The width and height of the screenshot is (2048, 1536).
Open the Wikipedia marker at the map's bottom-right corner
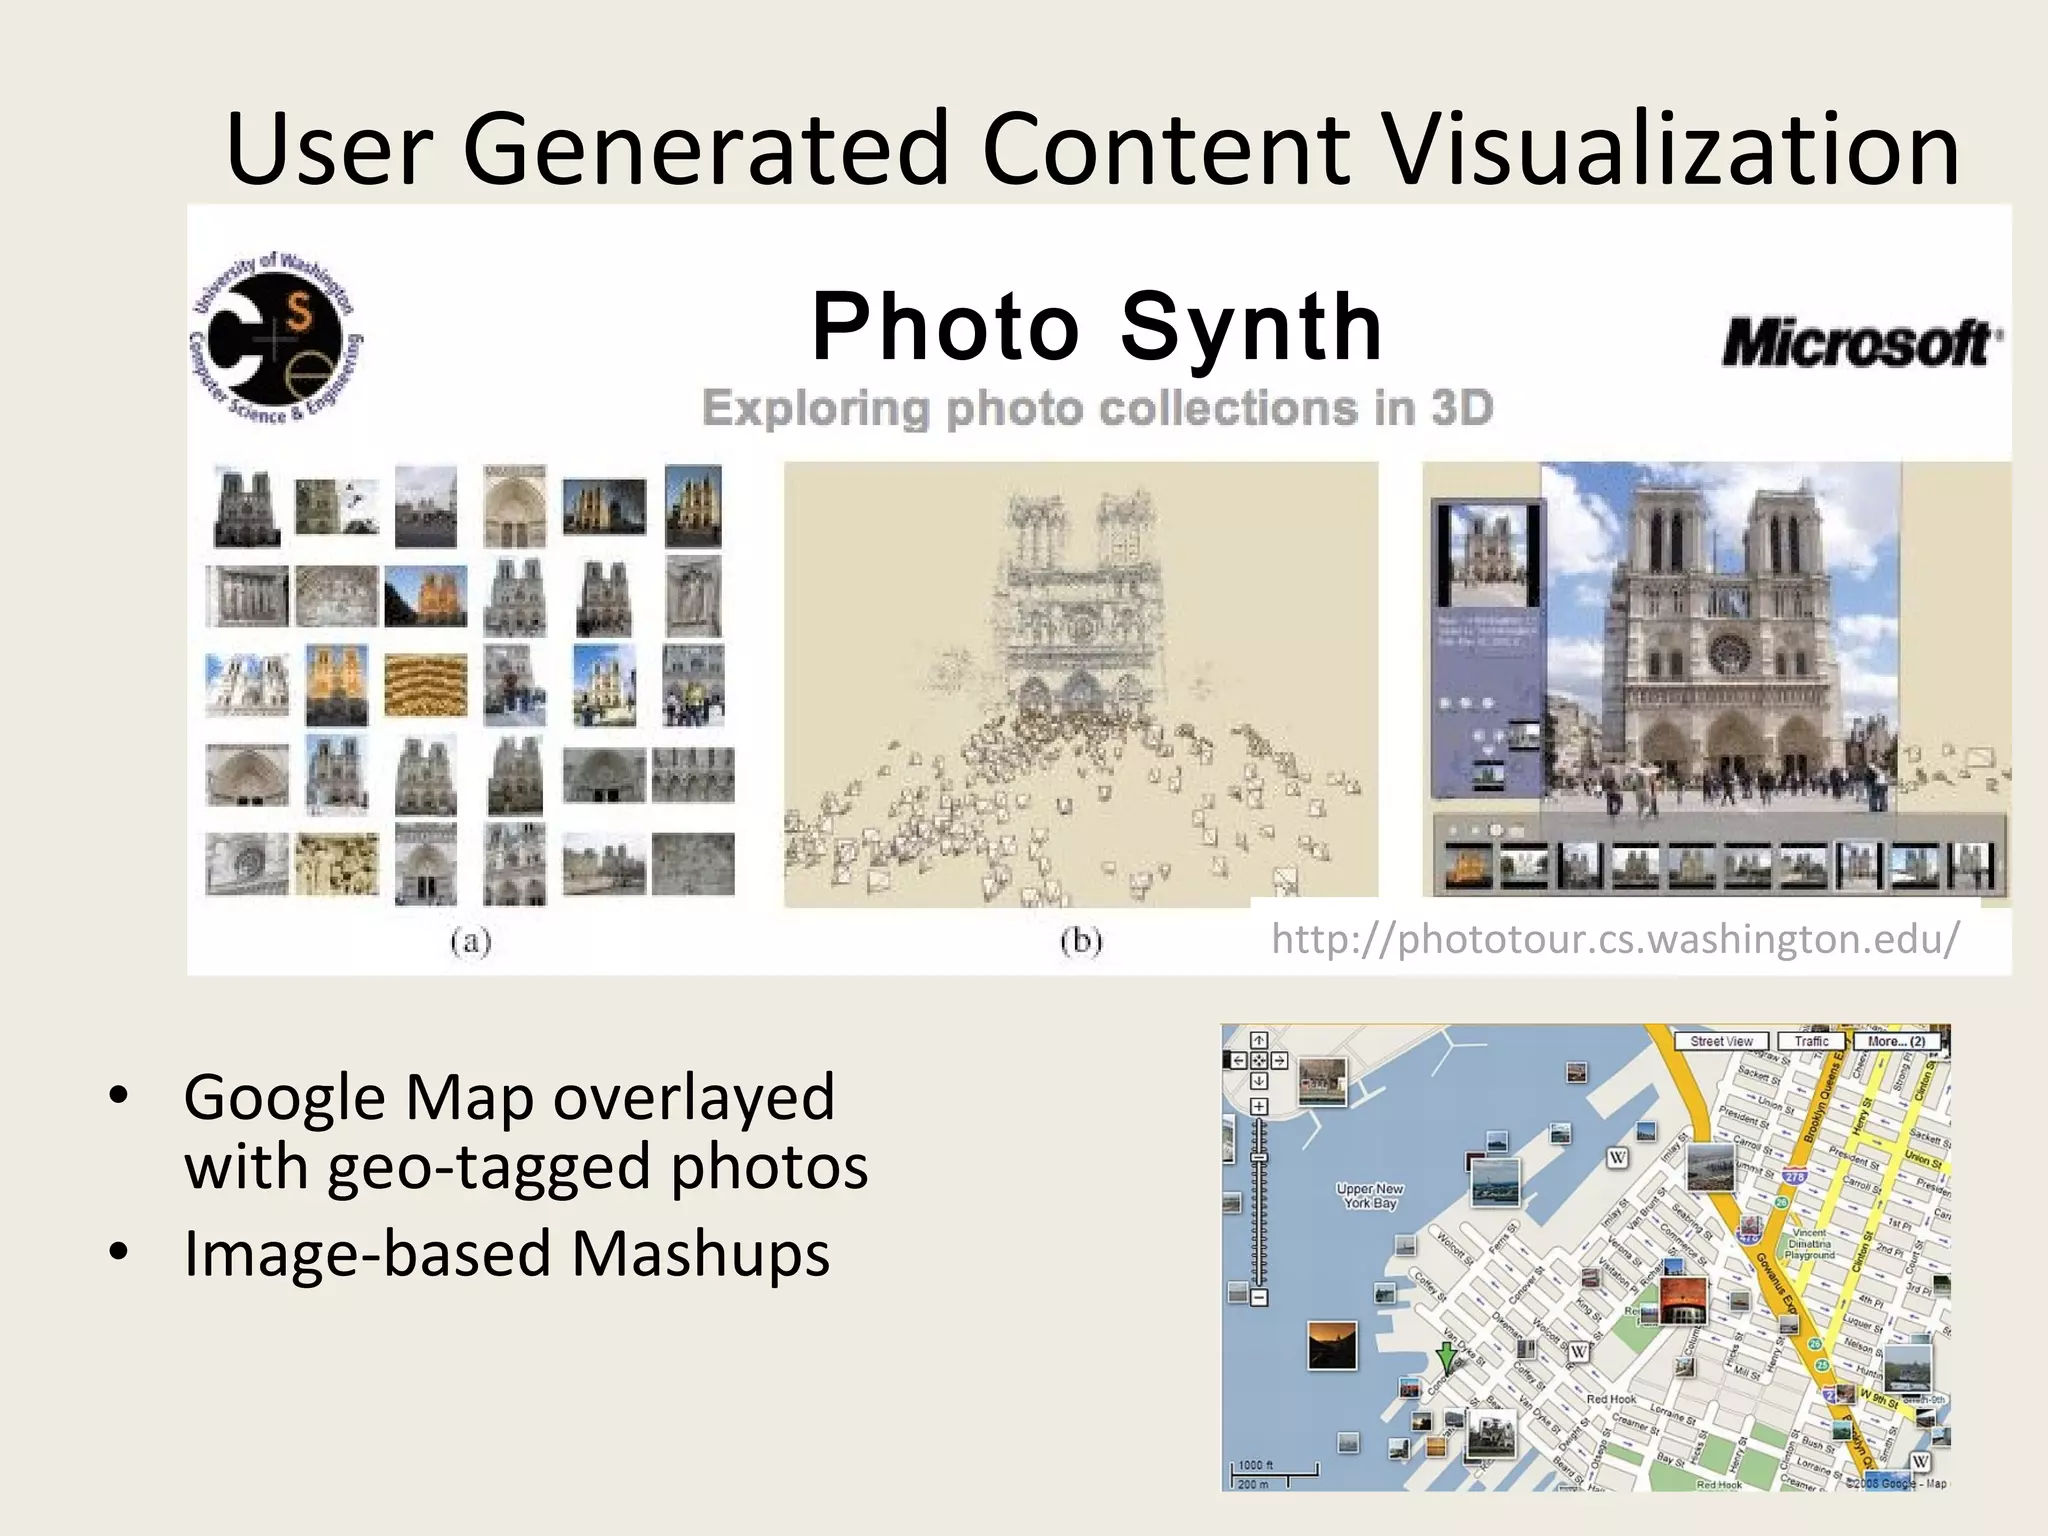pos(1920,1461)
